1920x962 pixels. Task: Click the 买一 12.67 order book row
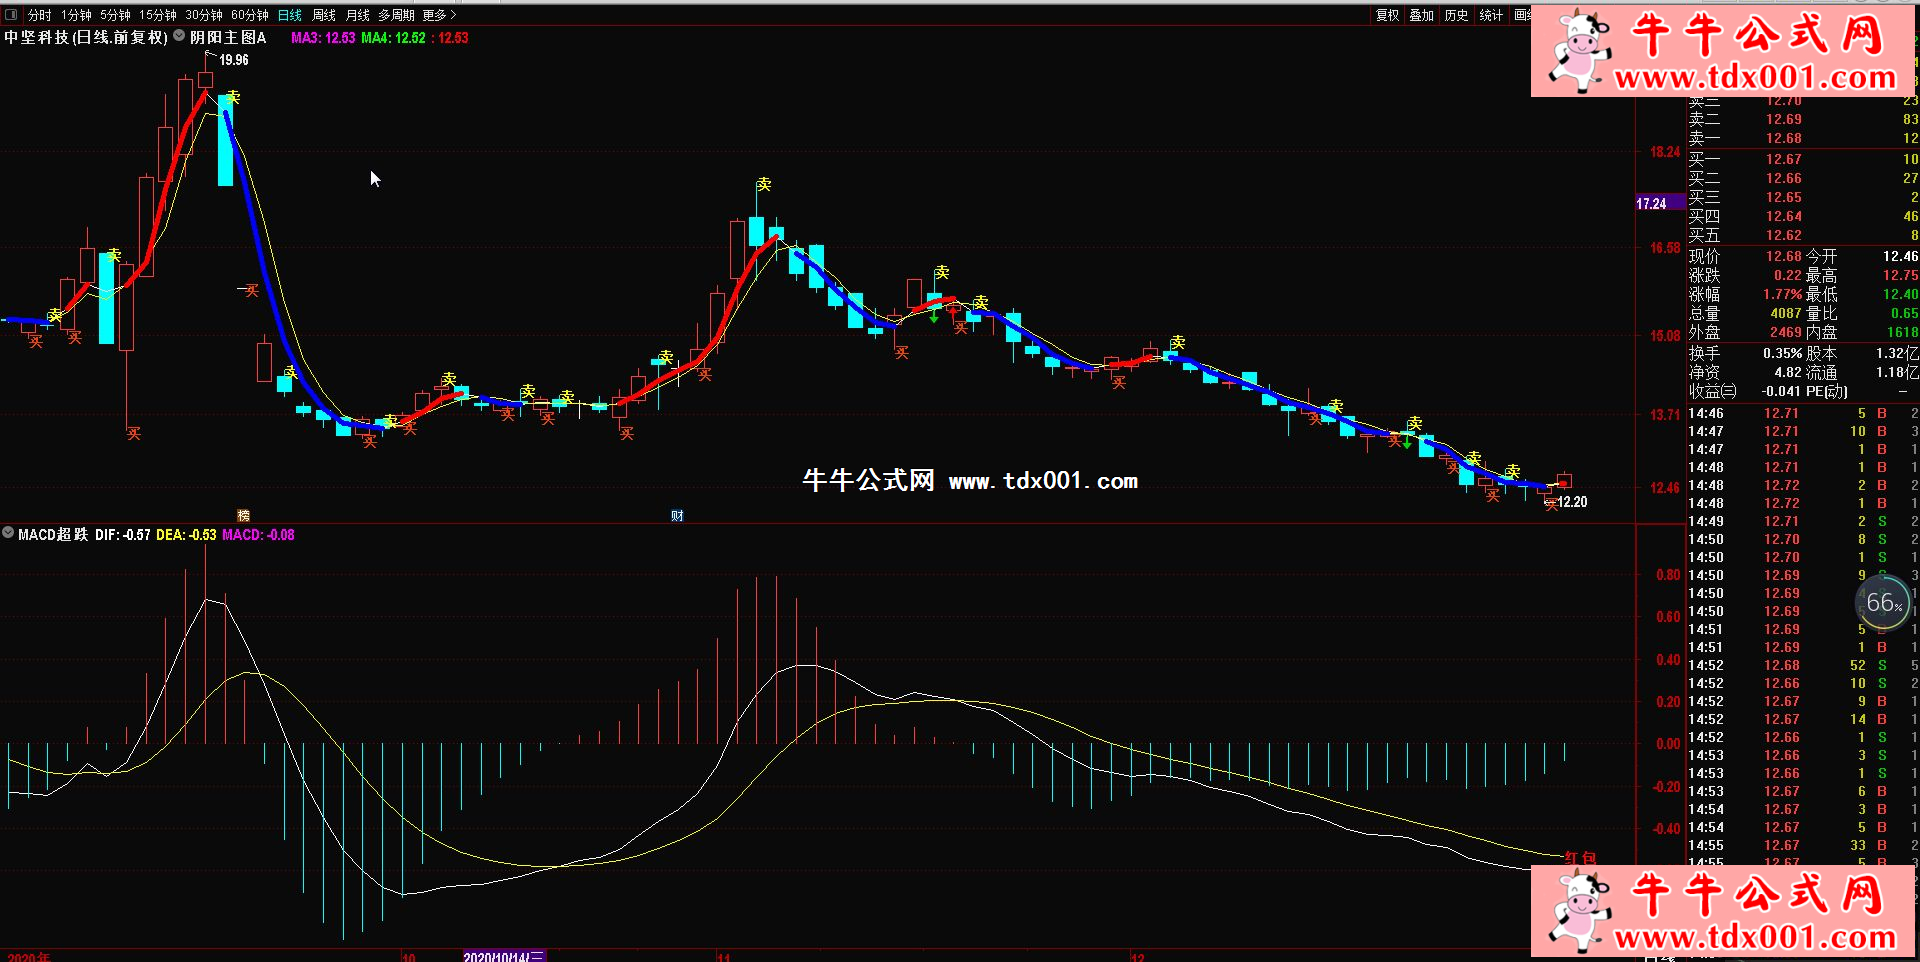coord(1803,159)
